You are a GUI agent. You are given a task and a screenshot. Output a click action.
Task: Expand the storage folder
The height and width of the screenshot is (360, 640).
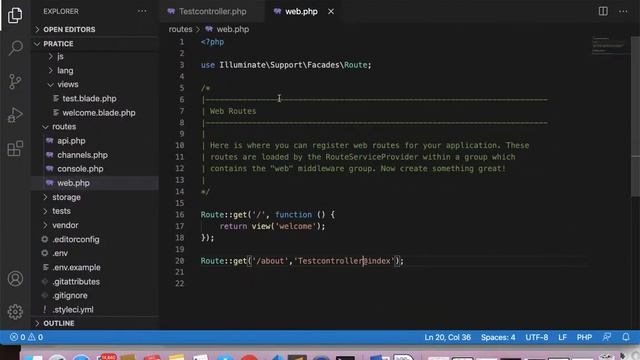coord(66,197)
